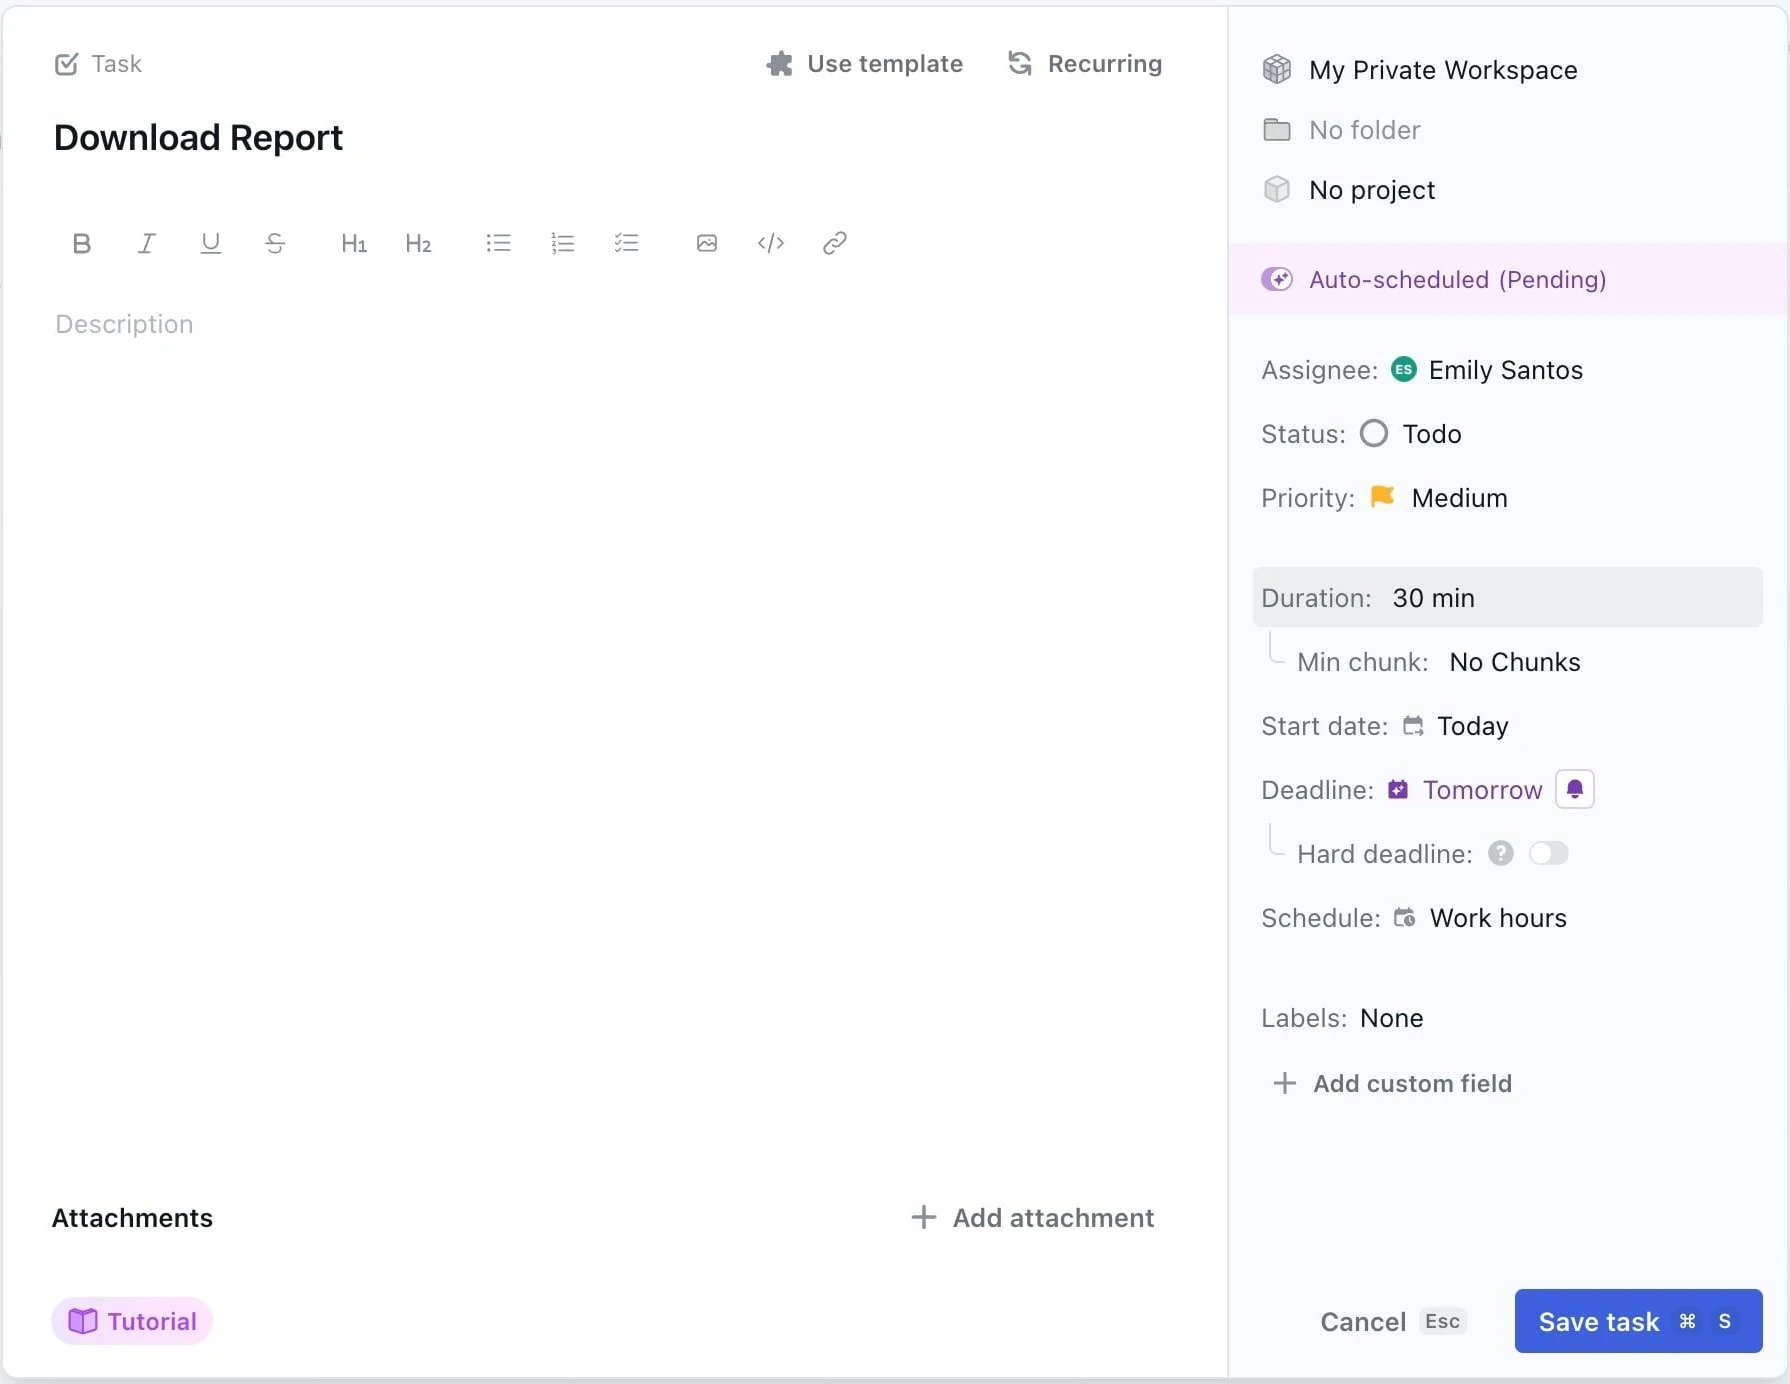Viewport: 1790px width, 1384px height.
Task: Click the Task checkbox icon
Action: point(66,64)
